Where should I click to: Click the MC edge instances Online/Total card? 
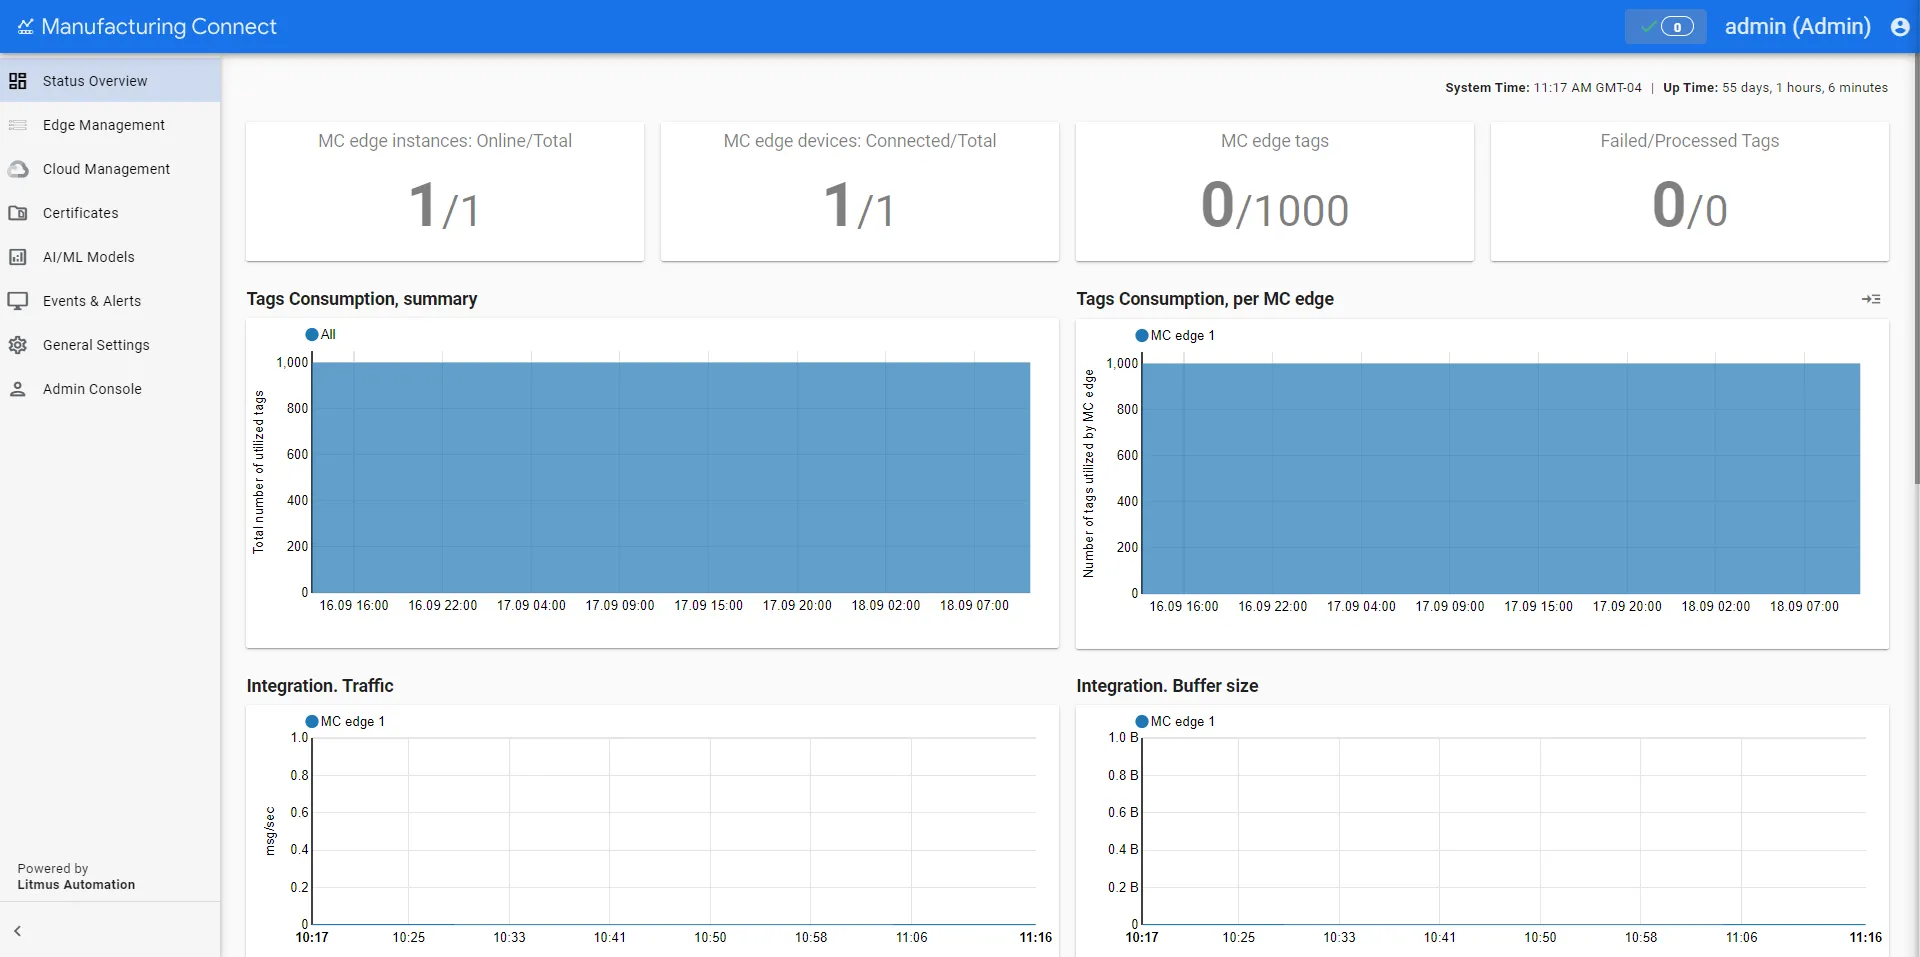click(445, 192)
